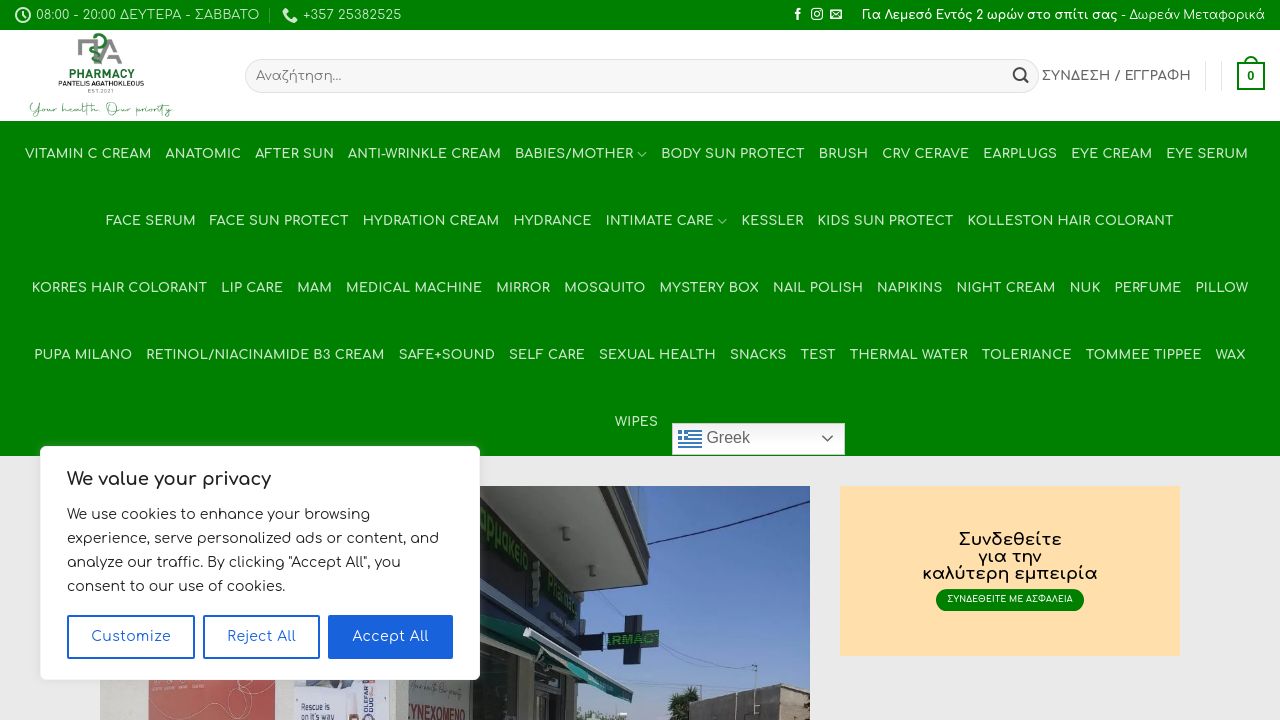Open EYE CREAM category
The image size is (1280, 720).
click(x=1111, y=154)
